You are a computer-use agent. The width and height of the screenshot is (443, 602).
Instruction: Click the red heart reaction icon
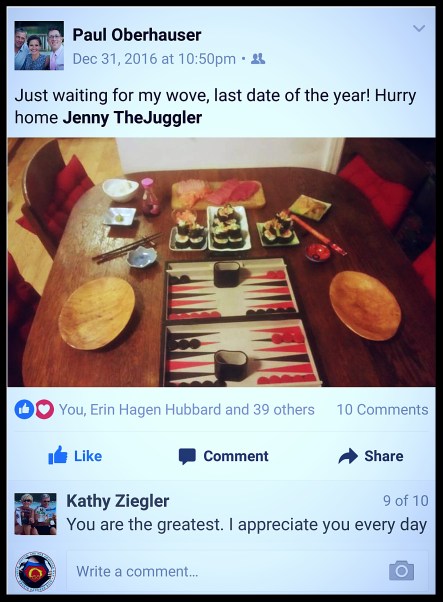tap(45, 409)
